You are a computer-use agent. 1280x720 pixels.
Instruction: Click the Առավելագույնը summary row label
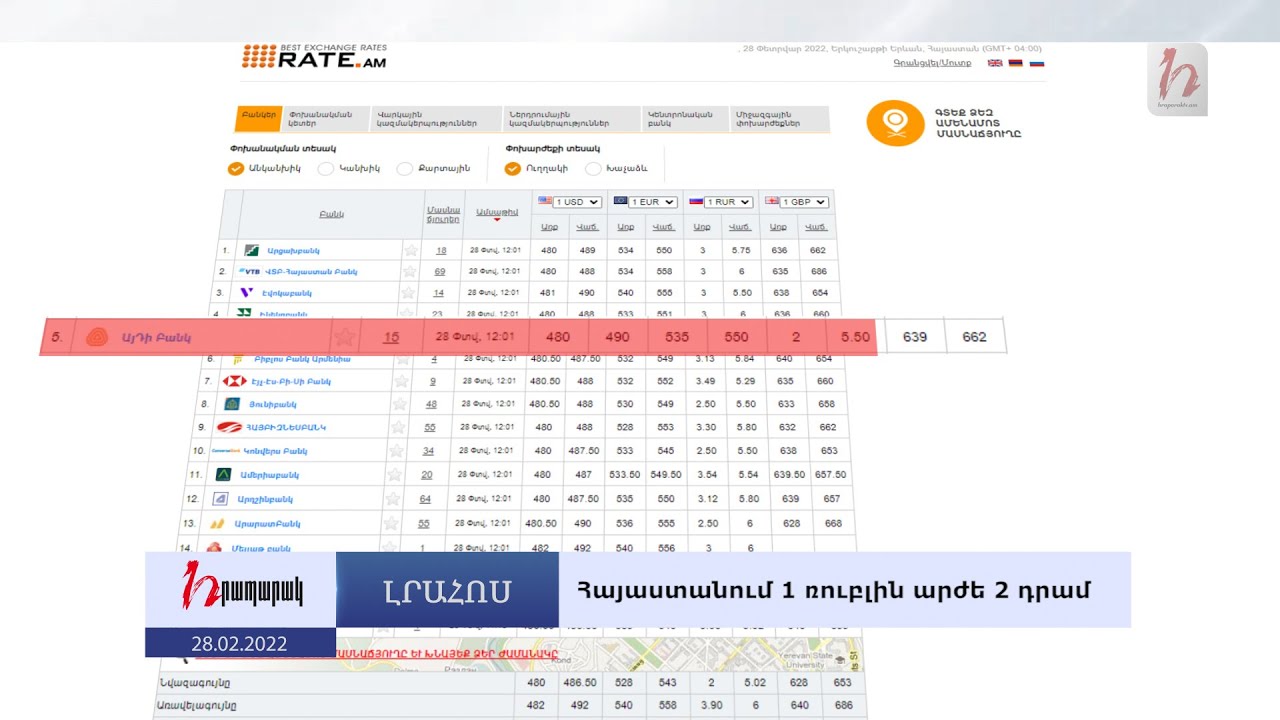pos(197,705)
